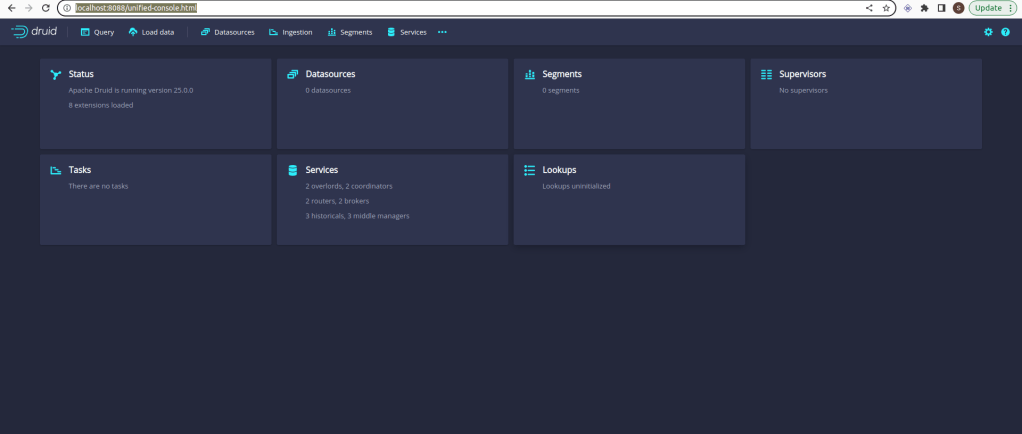
Task: Open the help question mark menu
Action: (1005, 32)
